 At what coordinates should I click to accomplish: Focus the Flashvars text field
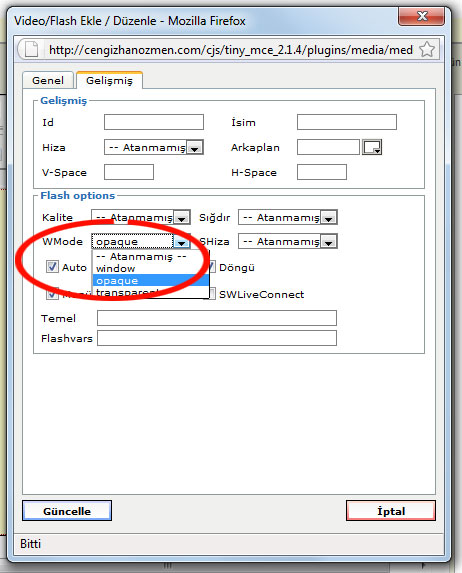coord(217,338)
